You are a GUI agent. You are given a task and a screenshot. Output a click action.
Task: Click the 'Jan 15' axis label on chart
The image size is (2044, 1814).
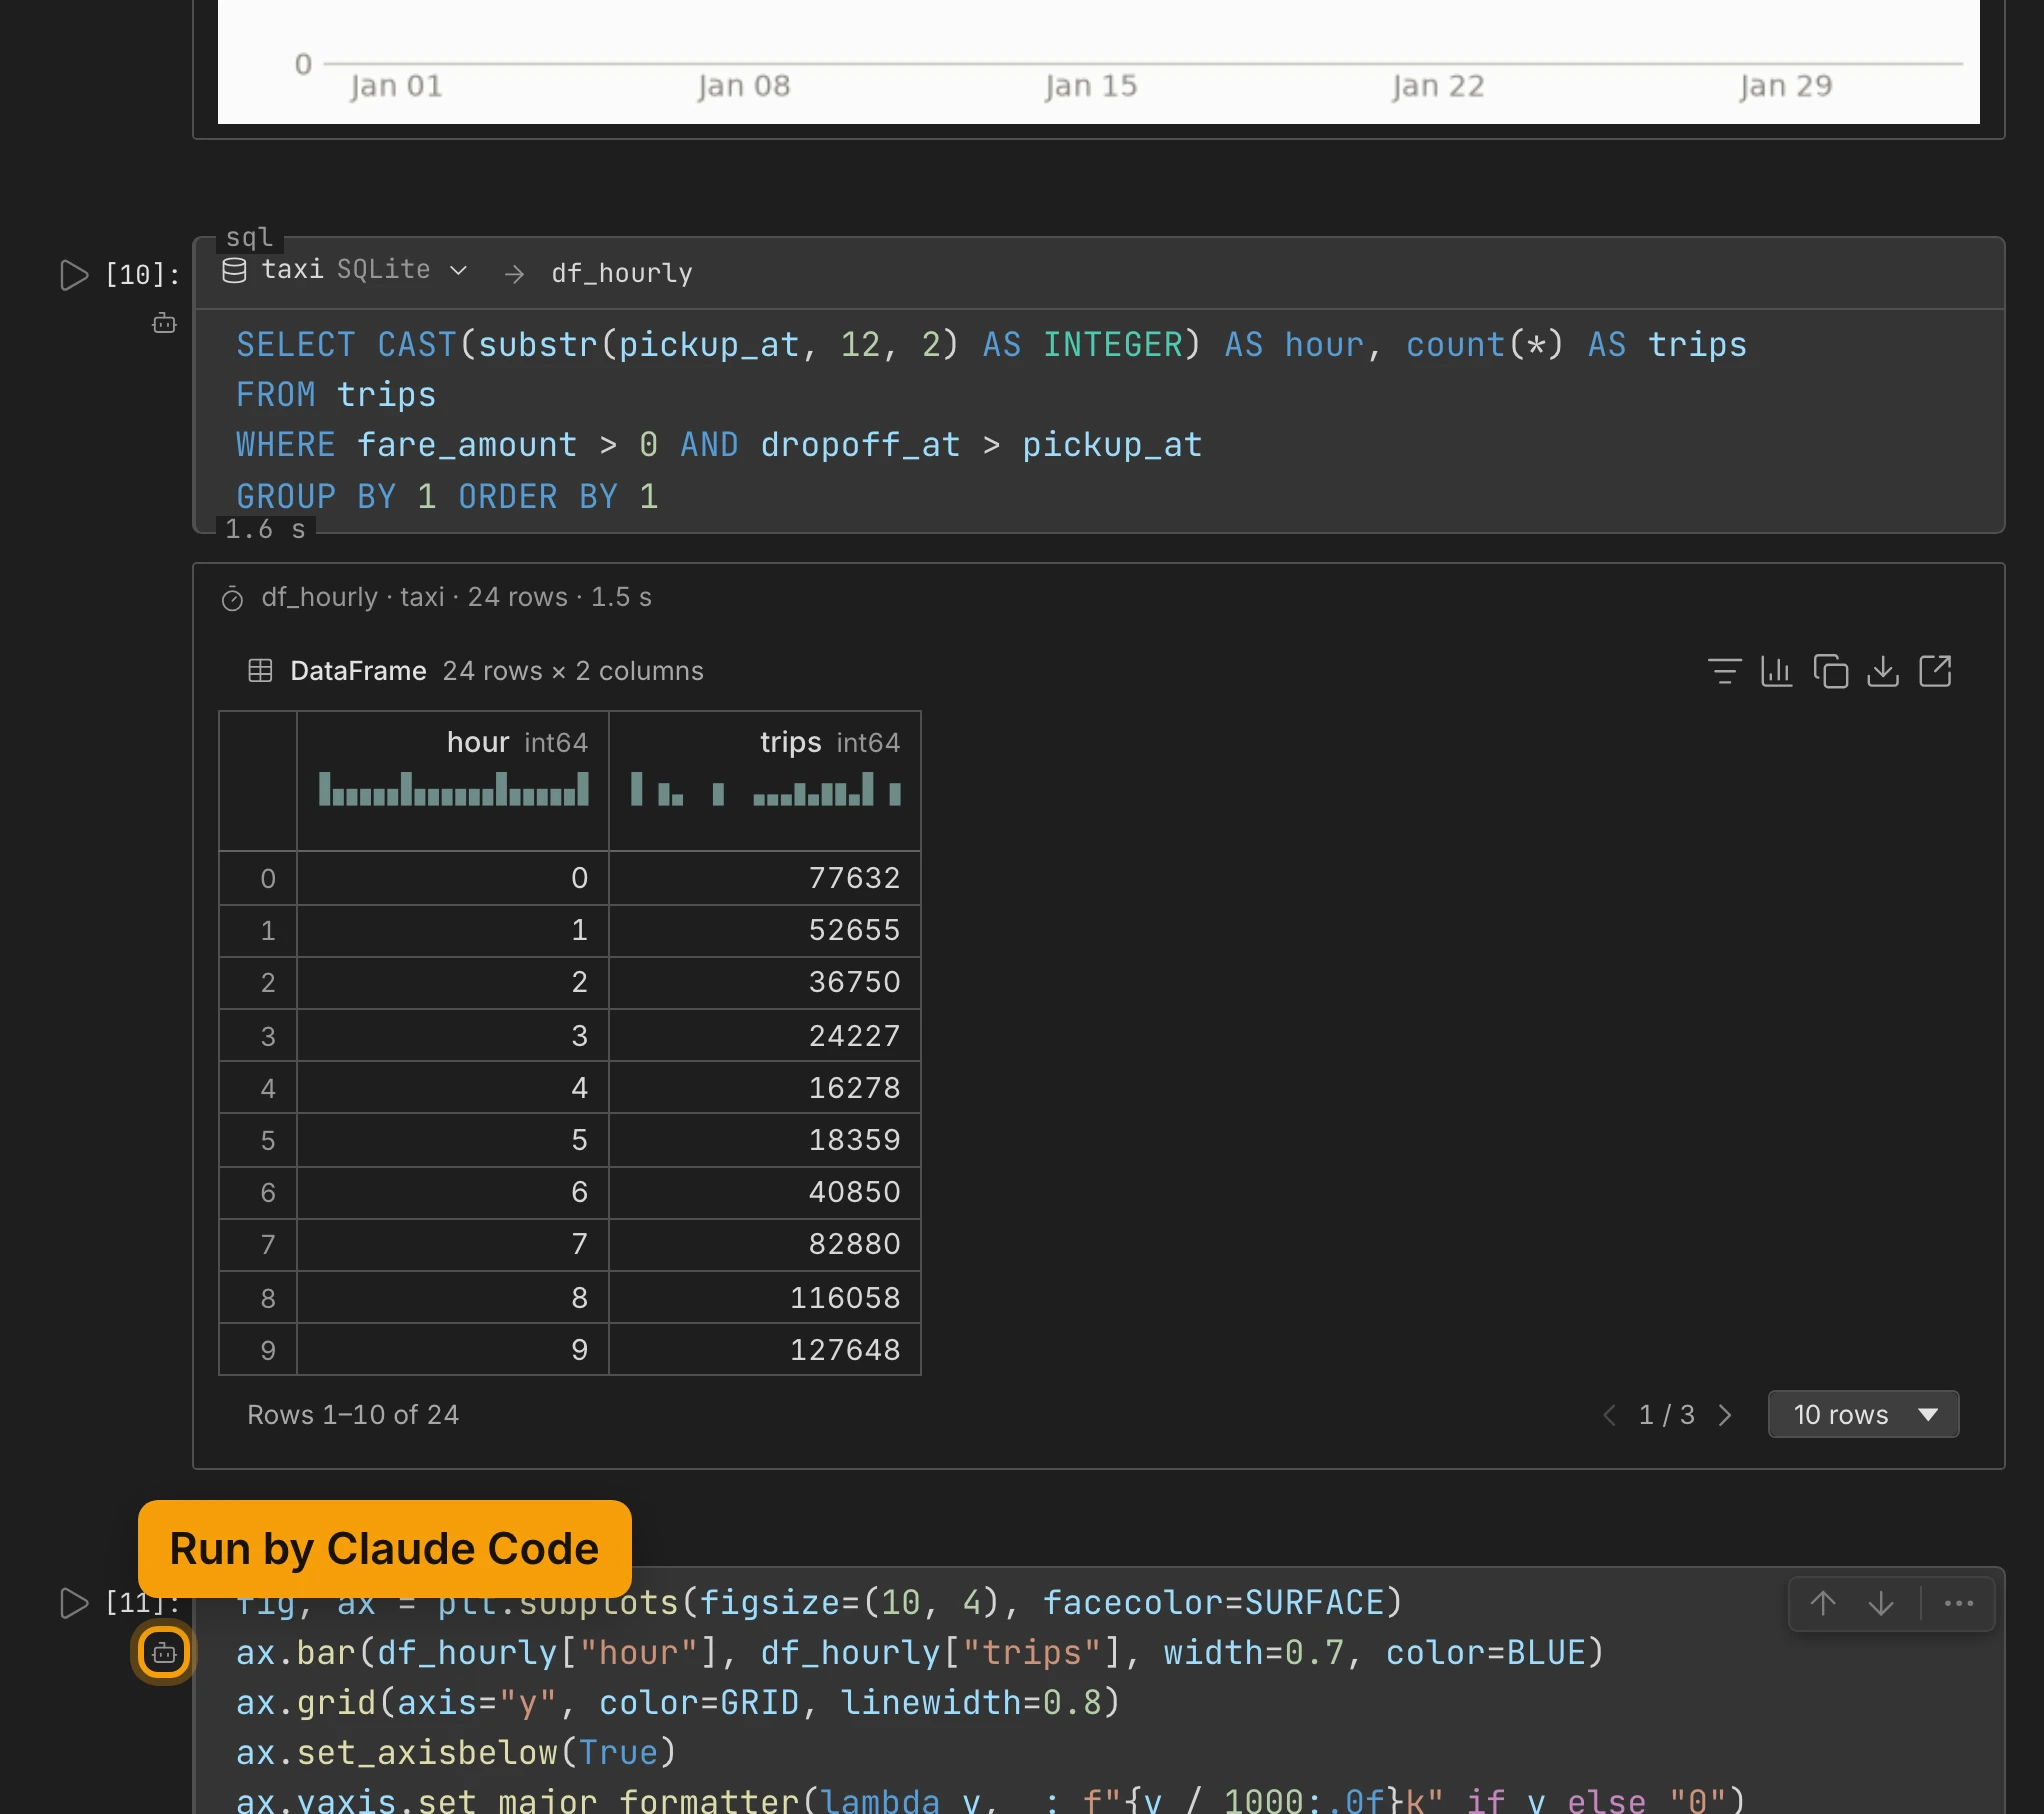tap(1090, 86)
